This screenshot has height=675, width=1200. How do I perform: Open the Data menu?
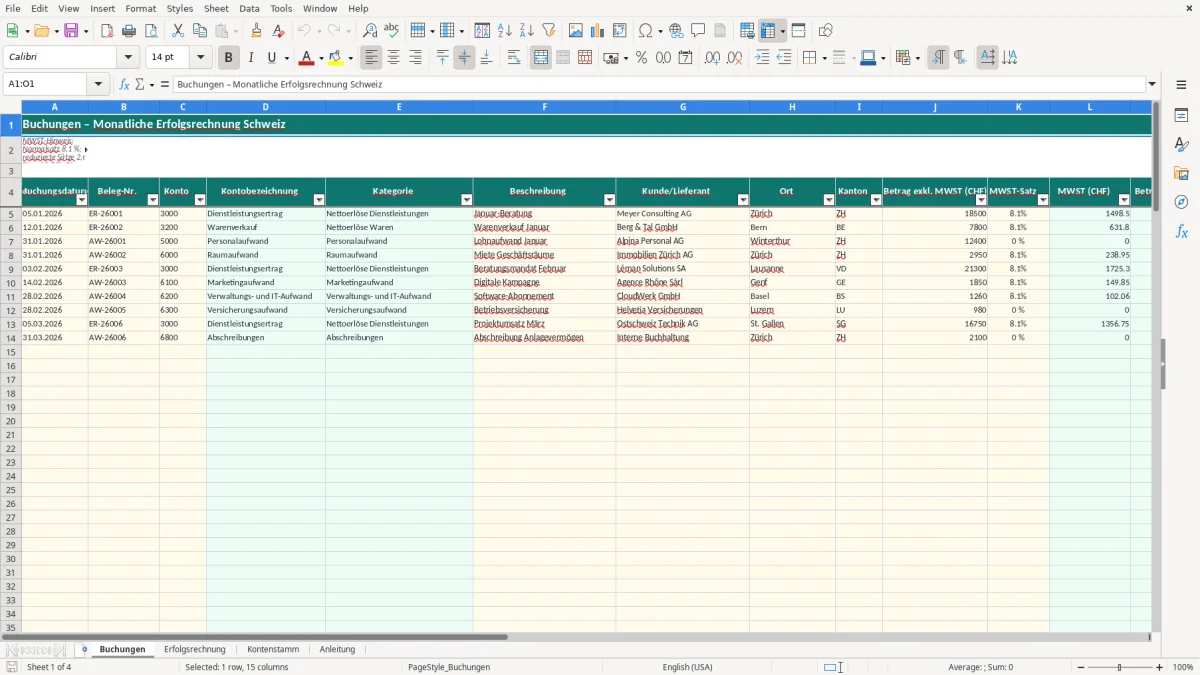249,8
